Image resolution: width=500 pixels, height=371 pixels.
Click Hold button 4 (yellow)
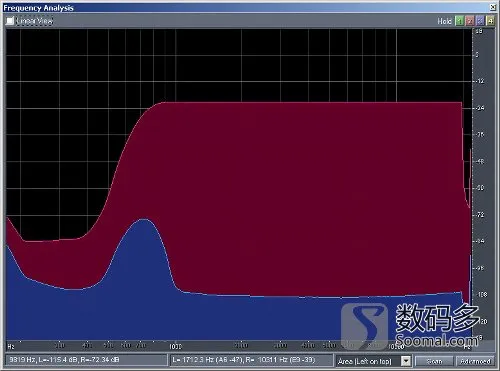[490, 21]
